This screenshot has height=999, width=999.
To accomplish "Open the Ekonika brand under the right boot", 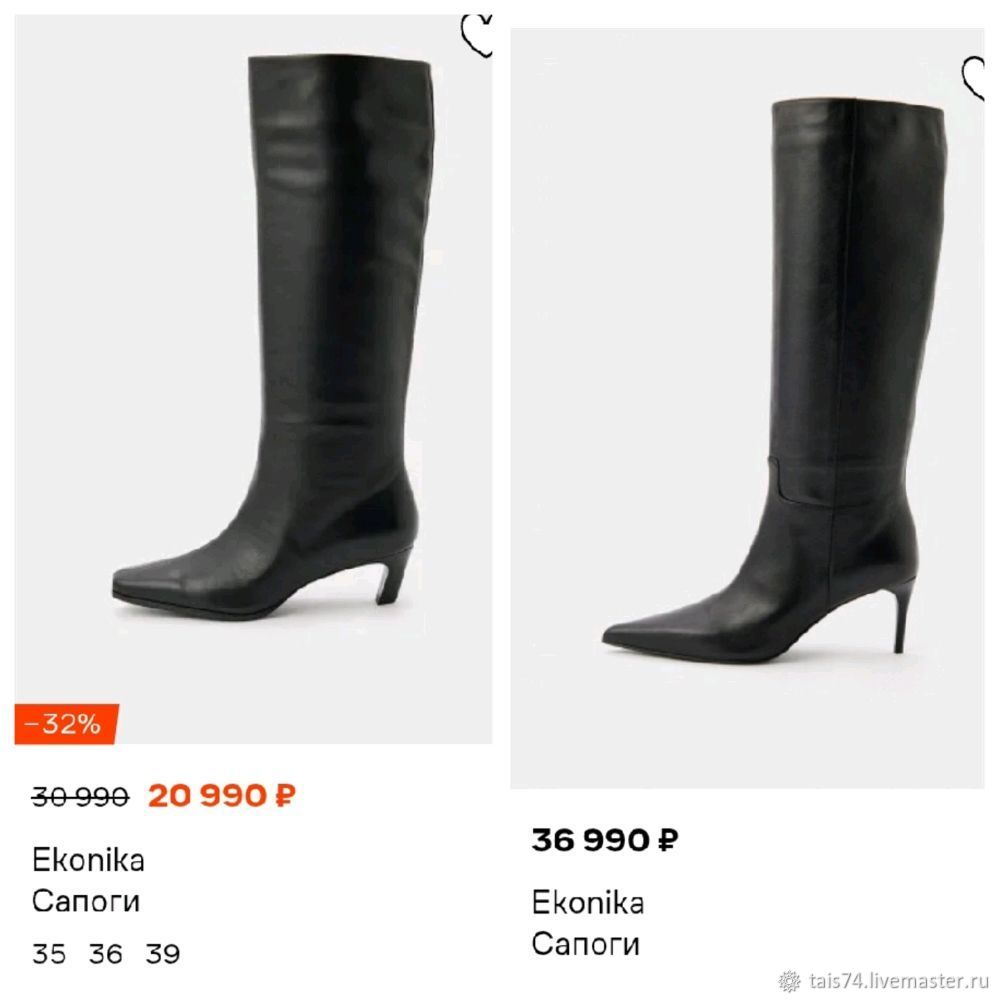I will [x=588, y=903].
